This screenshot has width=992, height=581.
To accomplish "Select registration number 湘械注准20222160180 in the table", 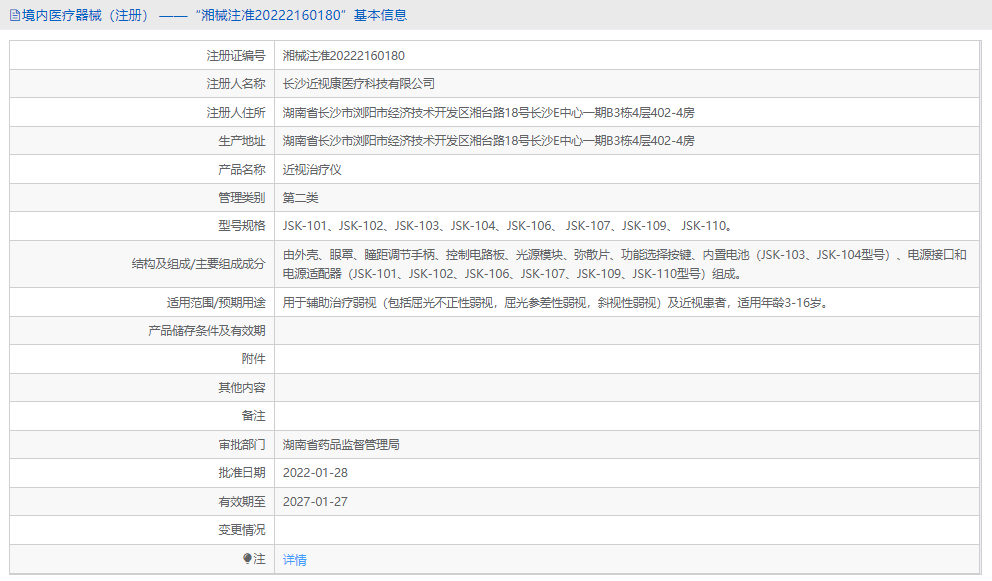I will [x=344, y=56].
